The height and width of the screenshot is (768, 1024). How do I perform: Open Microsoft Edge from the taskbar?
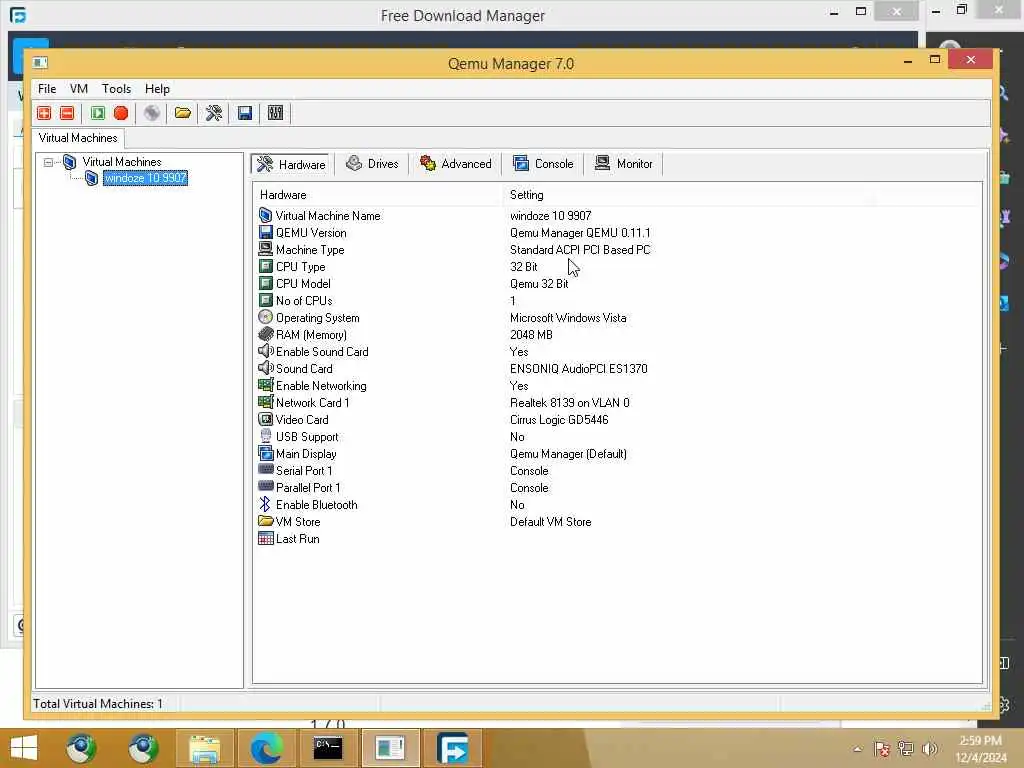(266, 748)
